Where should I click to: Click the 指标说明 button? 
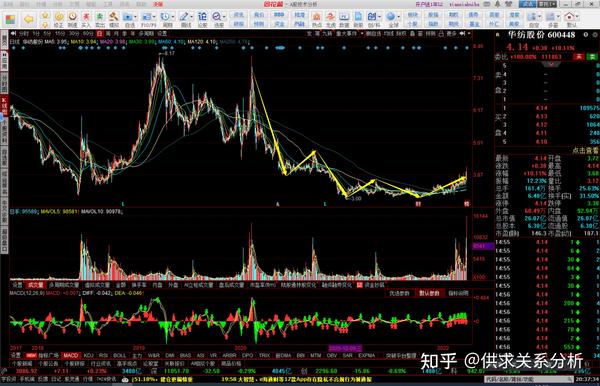458,293
